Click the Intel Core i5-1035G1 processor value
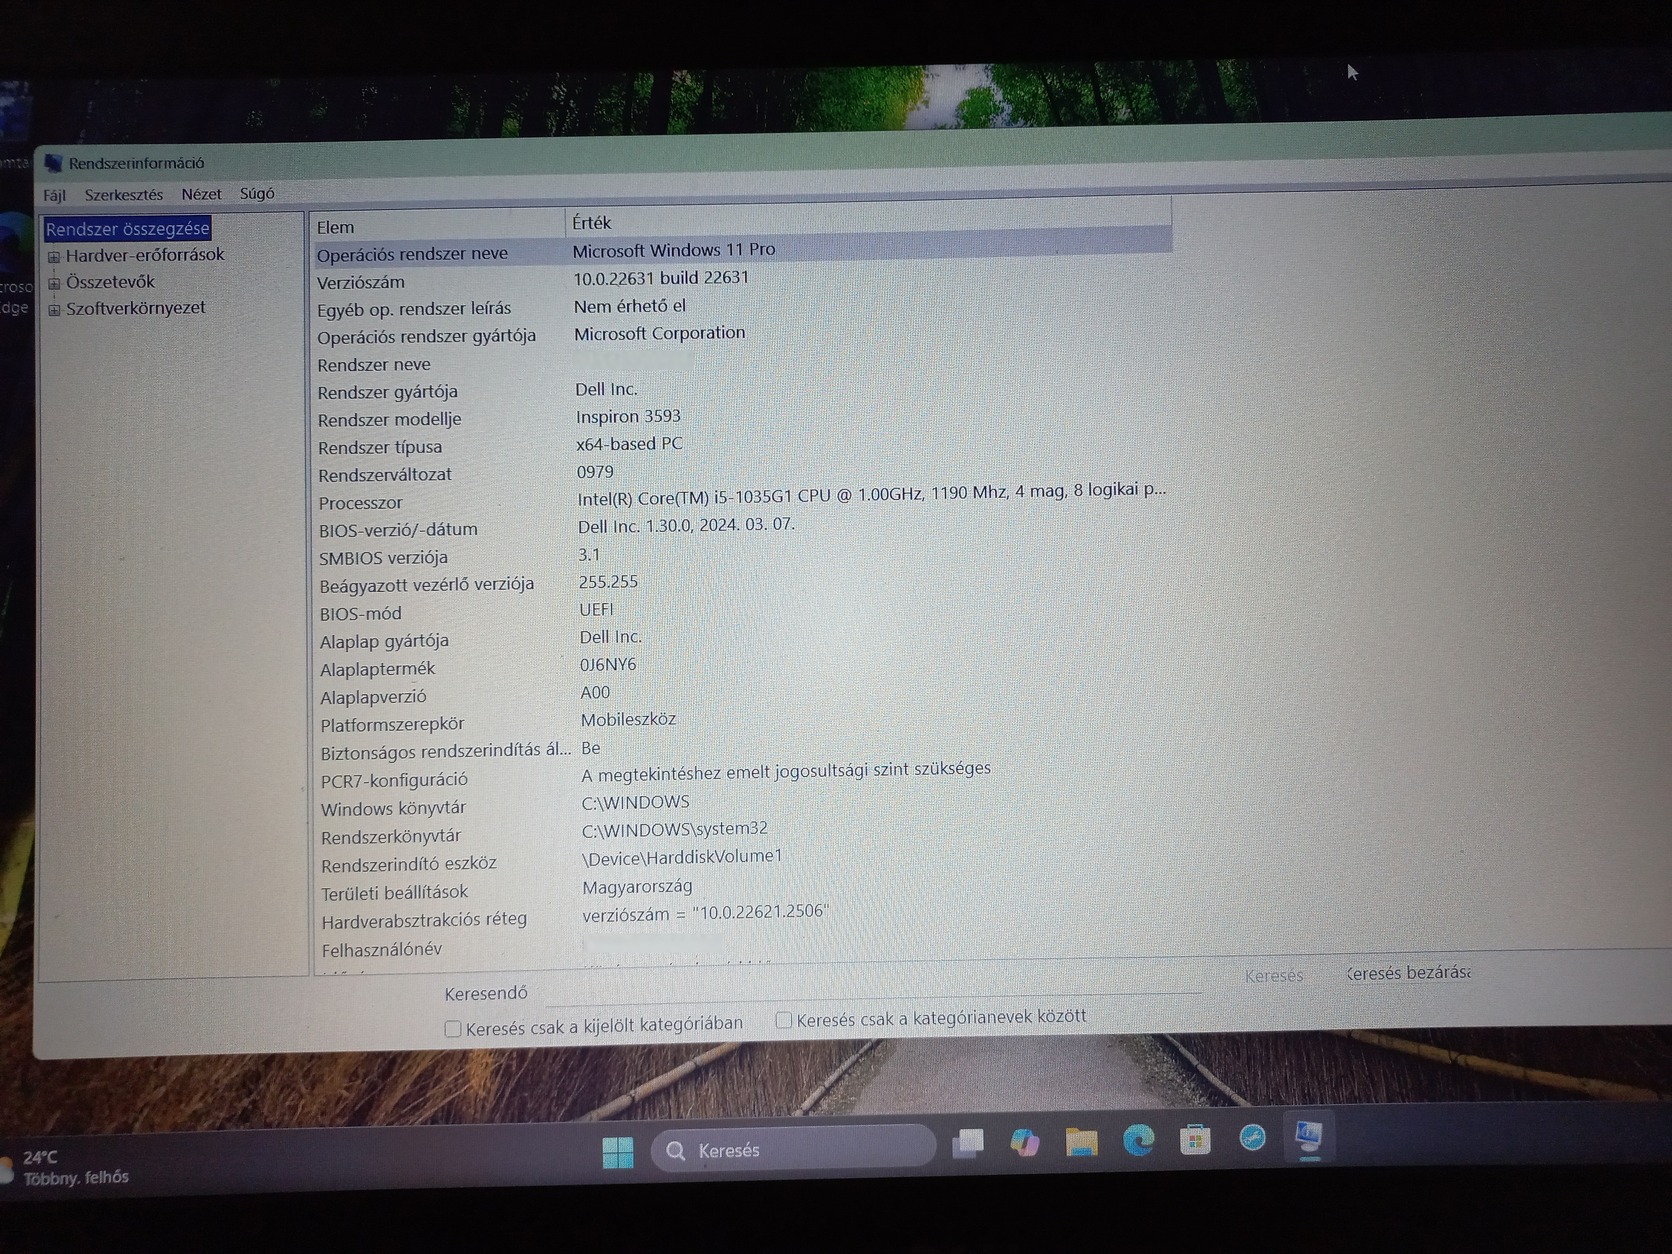 872,493
